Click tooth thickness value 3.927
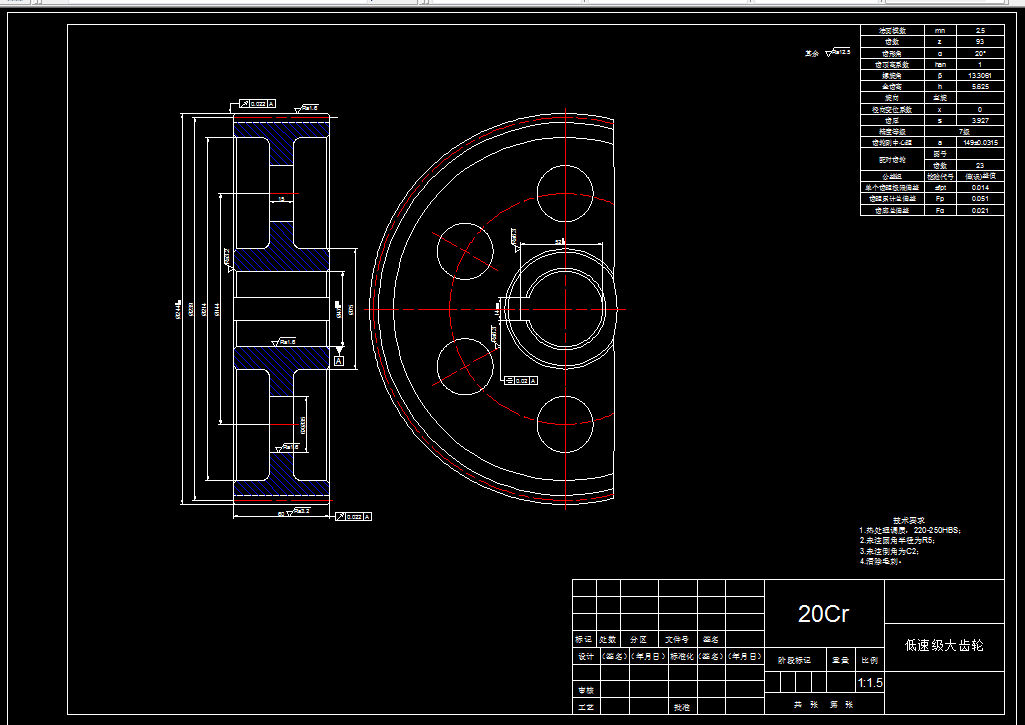Viewport: 1025px width, 725px height. click(x=980, y=121)
